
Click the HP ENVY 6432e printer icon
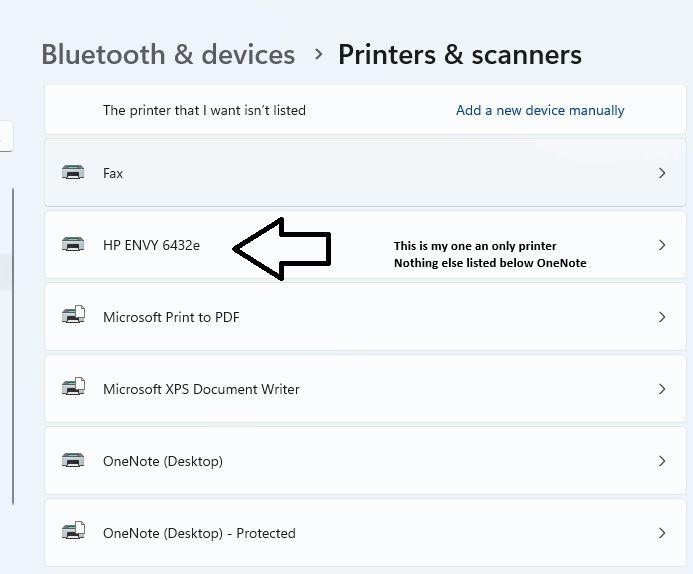coord(73,245)
